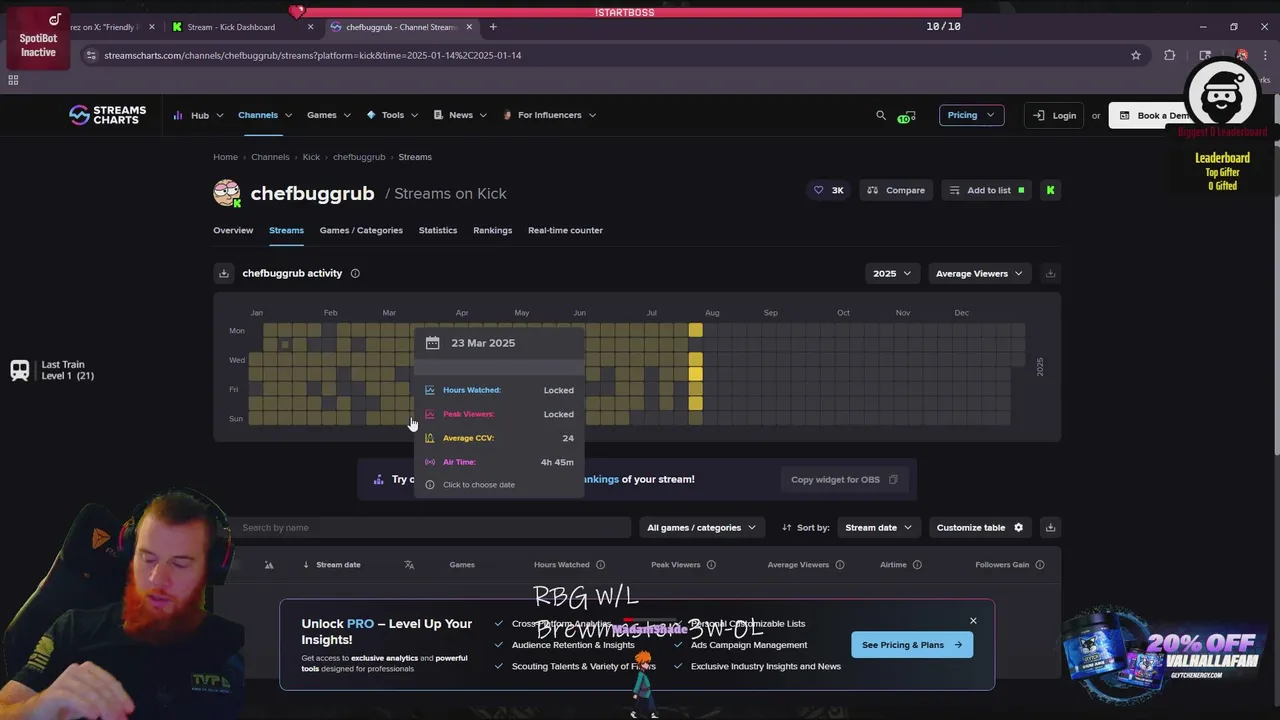Open the Stream date sort dropdown
This screenshot has height=720, width=1280.
pyautogui.click(x=879, y=527)
